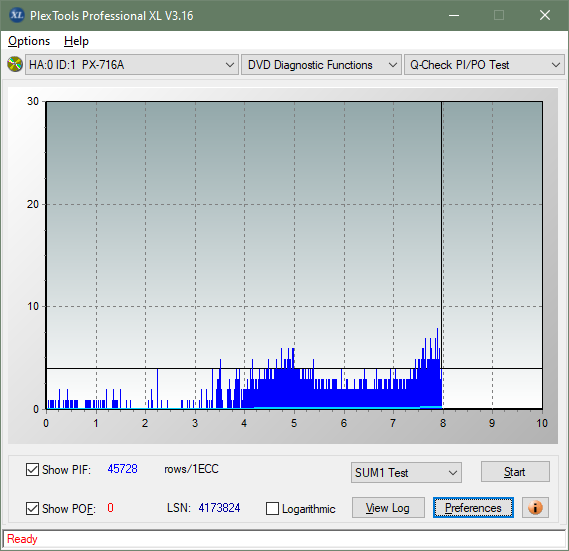Open View Log

point(388,507)
